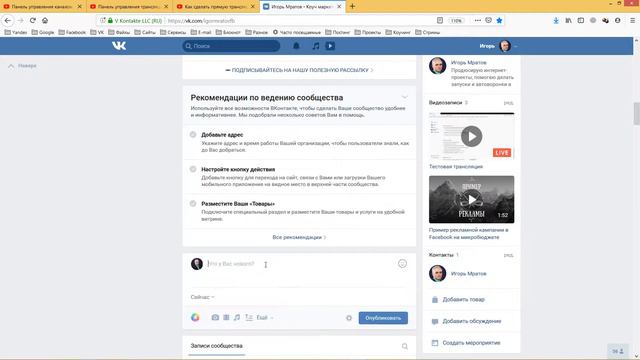
Task: Edit Видеозаписи section via 'ред.'
Action: tap(508, 103)
